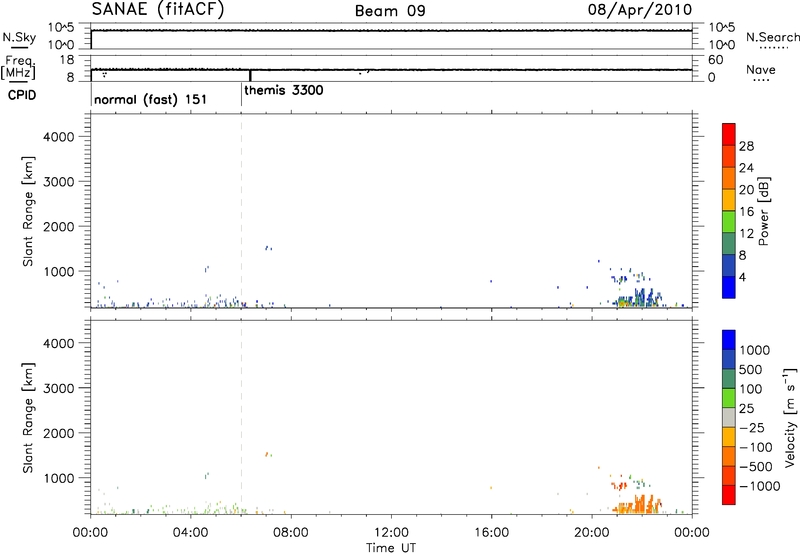This screenshot has height=554, width=800.
Task: Click the Slant Range label of velocity panel
Action: (28, 418)
